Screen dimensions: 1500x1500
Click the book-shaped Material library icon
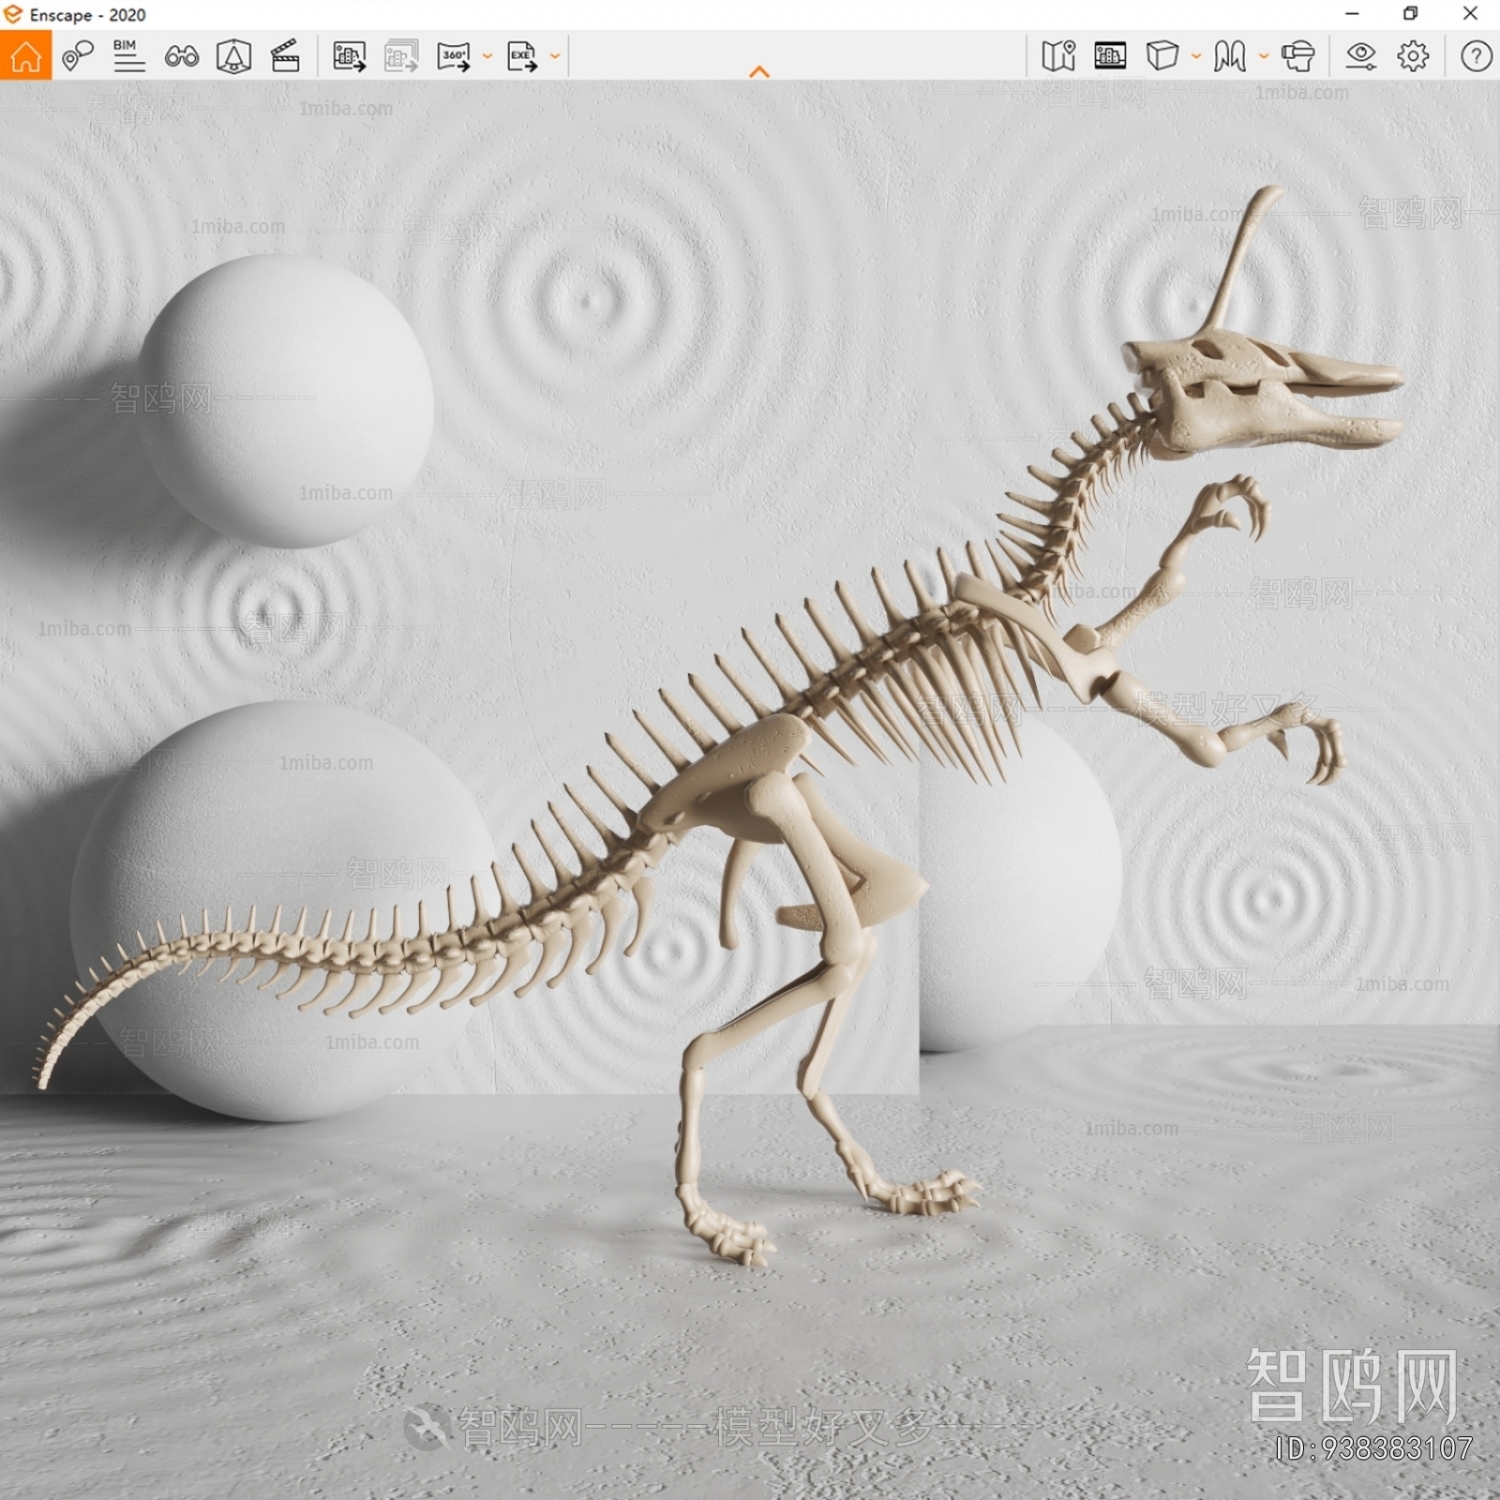pyautogui.click(x=1230, y=56)
